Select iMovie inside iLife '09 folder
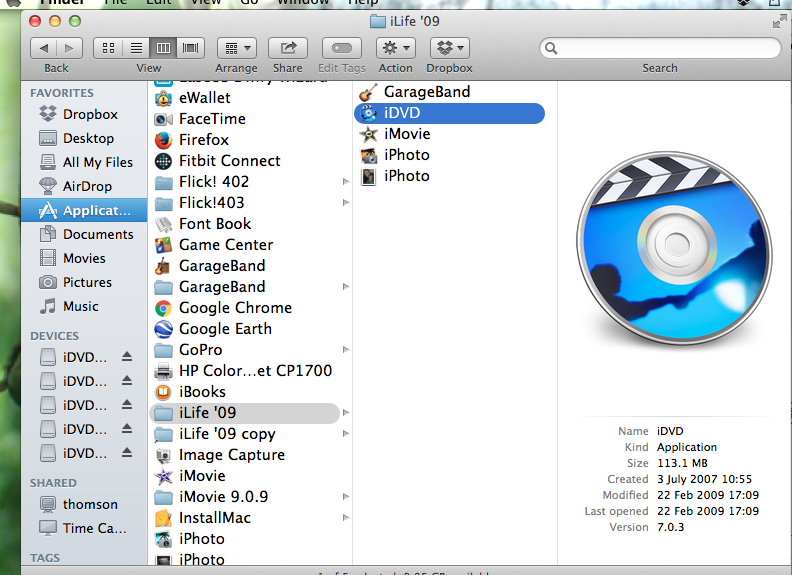Image resolution: width=792 pixels, height=575 pixels. (406, 133)
